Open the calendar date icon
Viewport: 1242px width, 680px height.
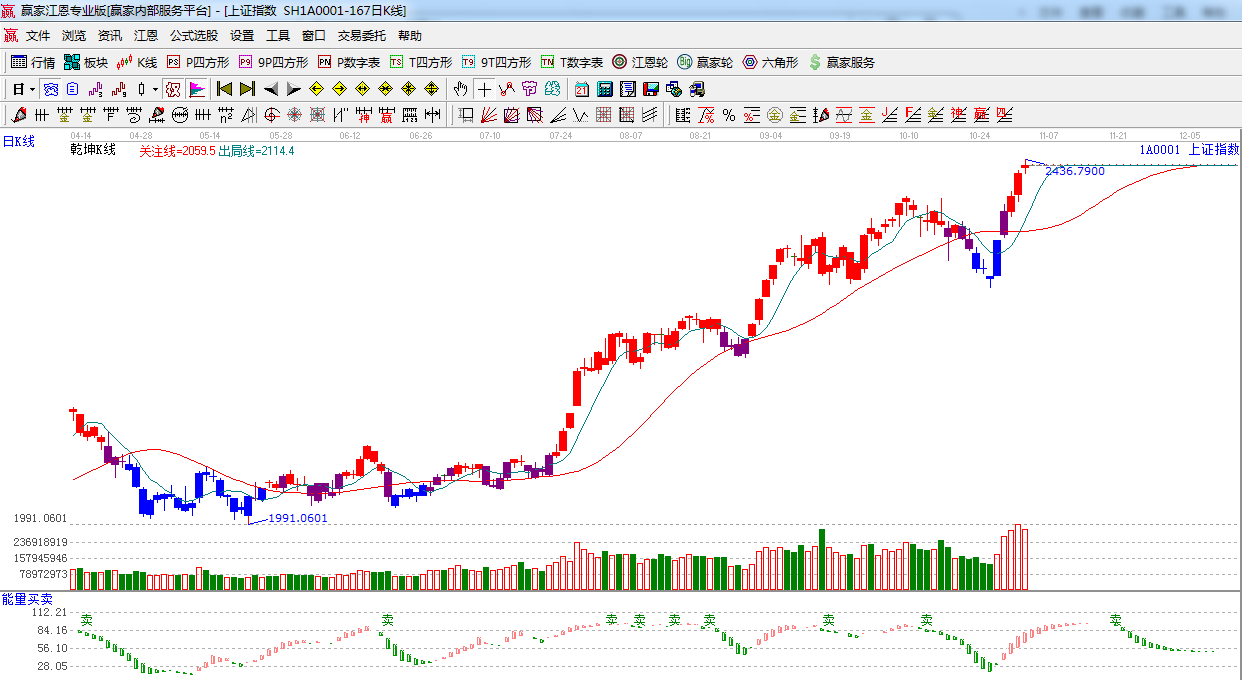581,89
